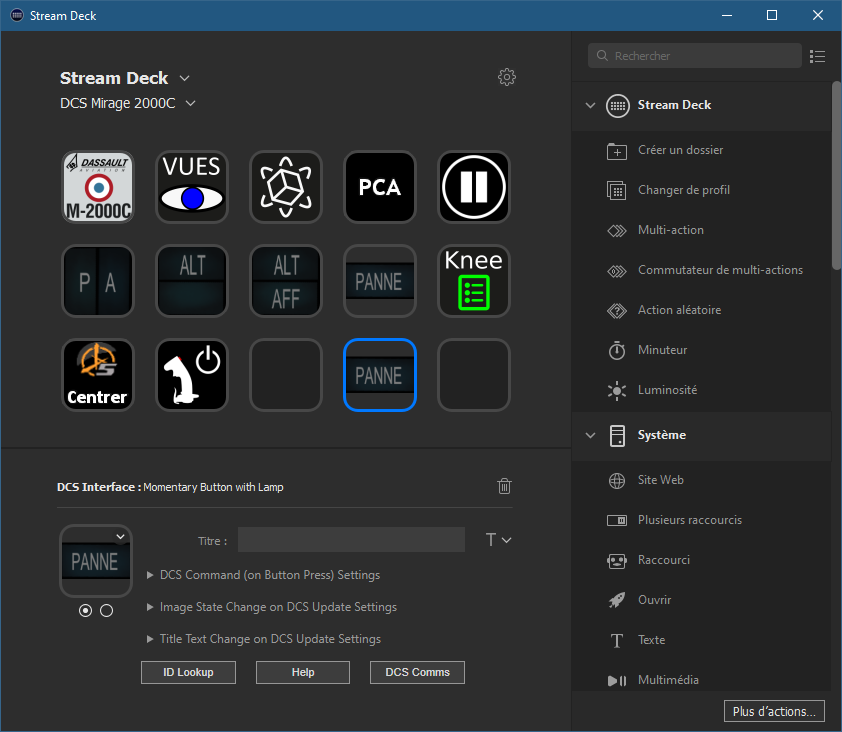Select the PCA key
842x732 pixels.
click(x=380, y=187)
